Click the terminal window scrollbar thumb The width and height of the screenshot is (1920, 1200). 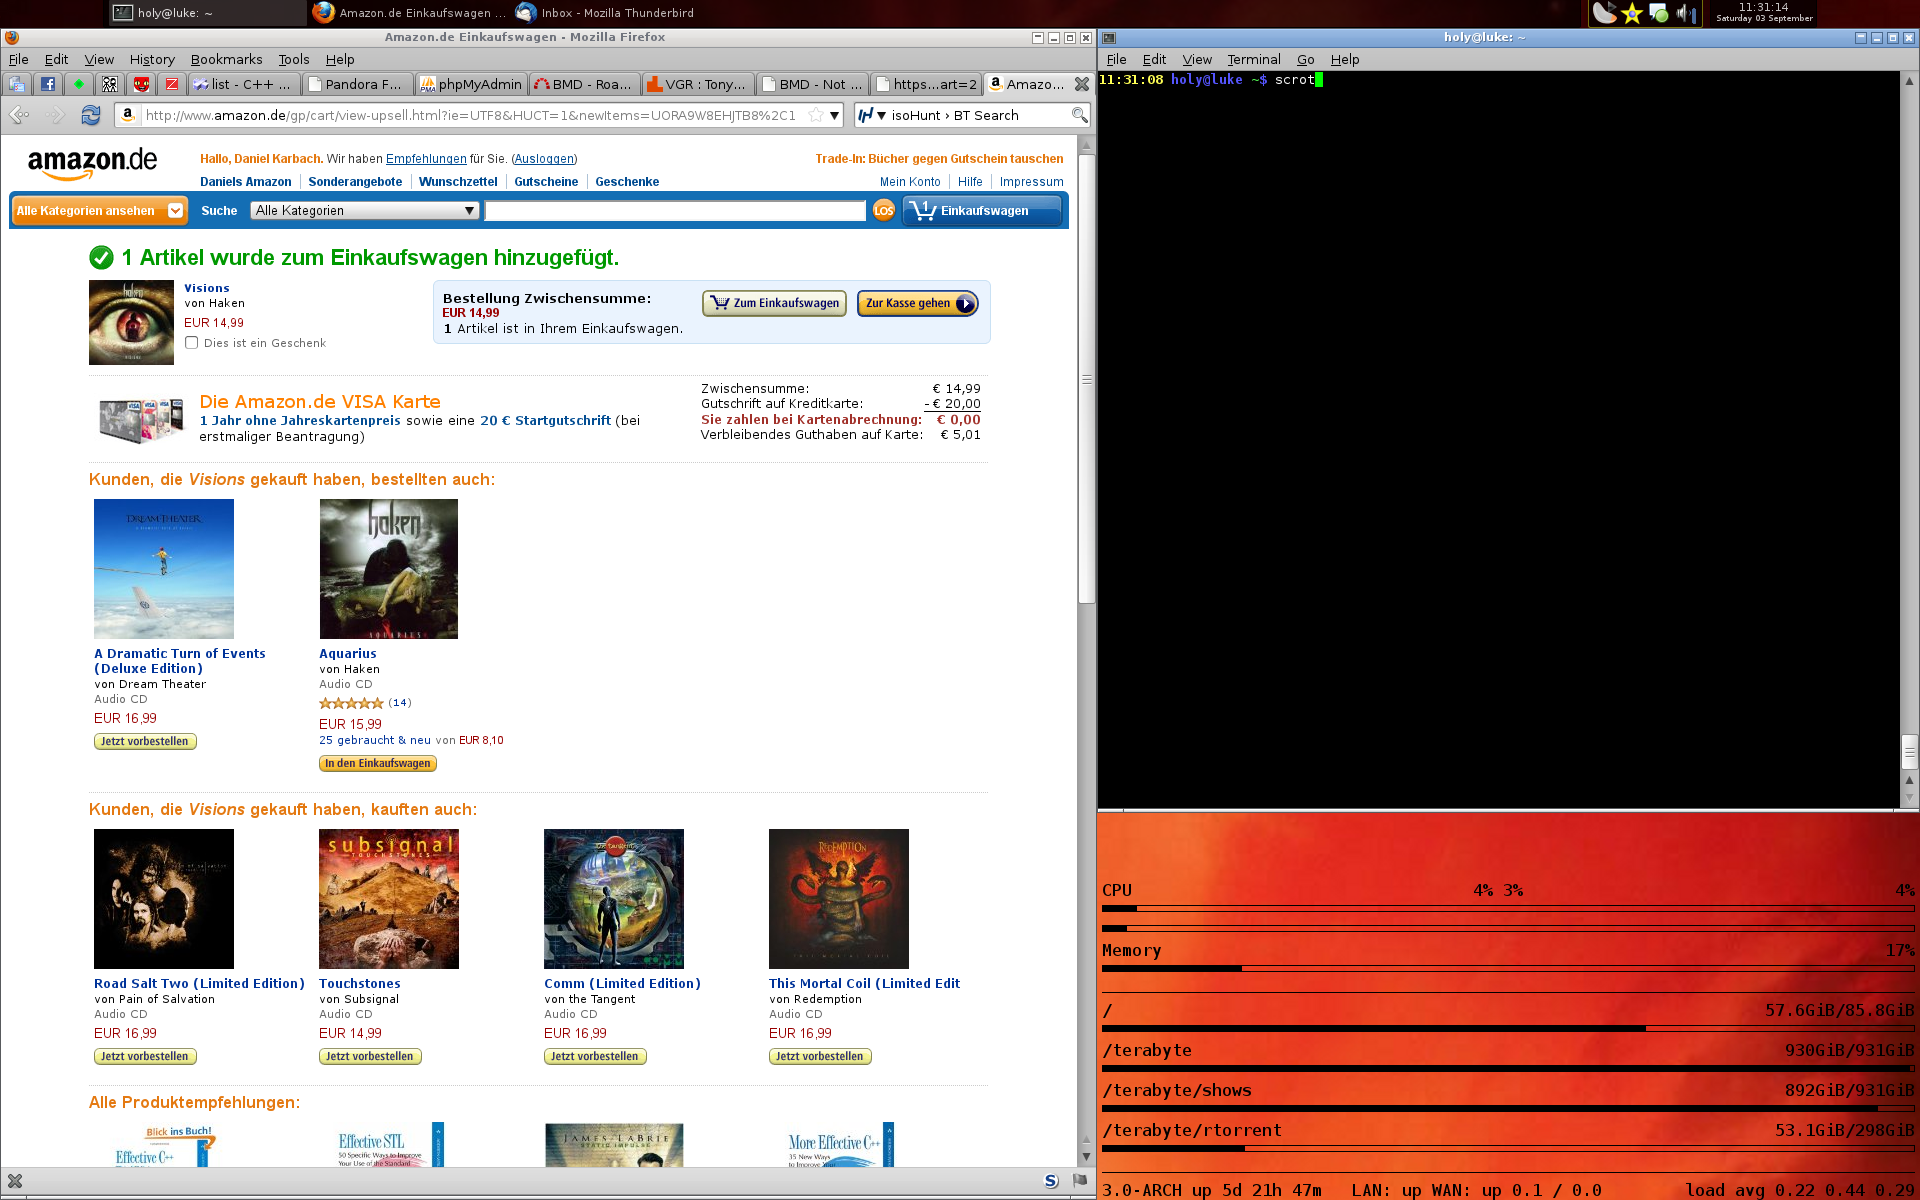(1909, 752)
